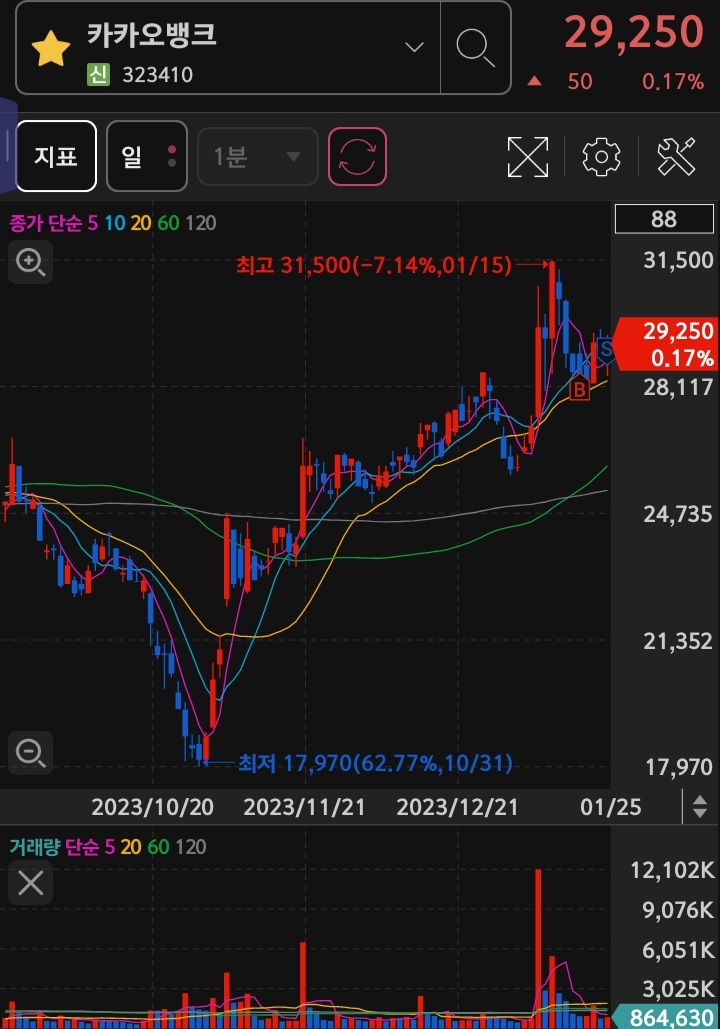Screen dimensions: 720x1029
Task: Click the 28,117 axis price label
Action: point(678,387)
